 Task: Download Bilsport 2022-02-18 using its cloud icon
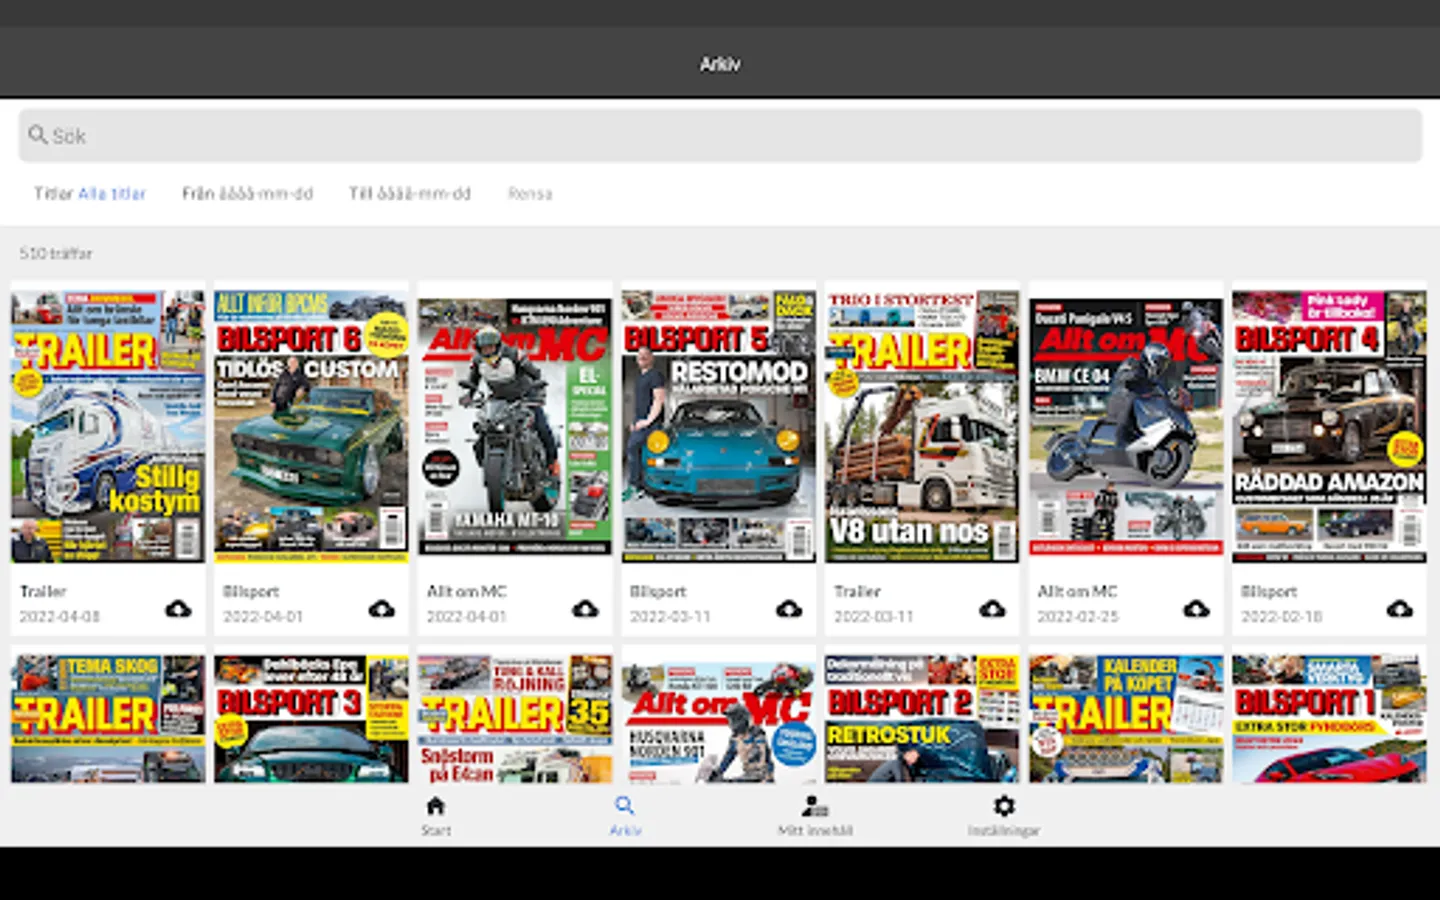coord(1399,609)
